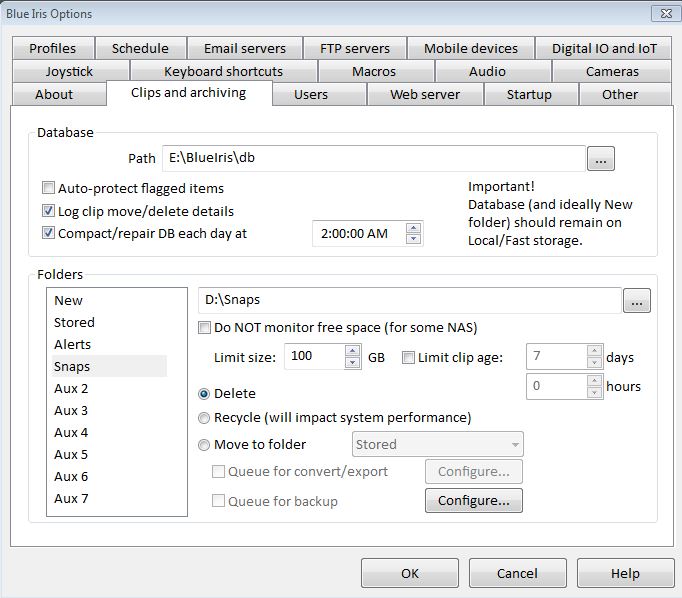Screen dimensions: 682x598
Task: Increase clip age days with up arrow
Action: coord(594,351)
